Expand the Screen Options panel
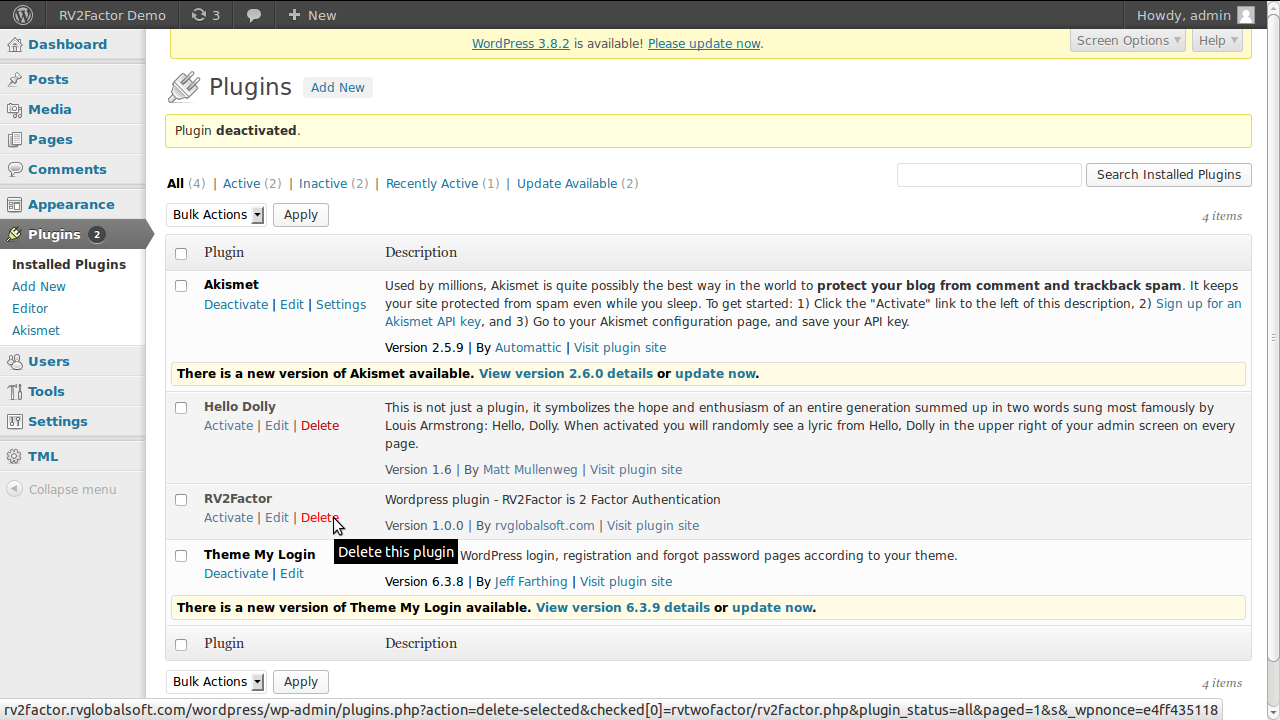The width and height of the screenshot is (1280, 720). (1128, 40)
